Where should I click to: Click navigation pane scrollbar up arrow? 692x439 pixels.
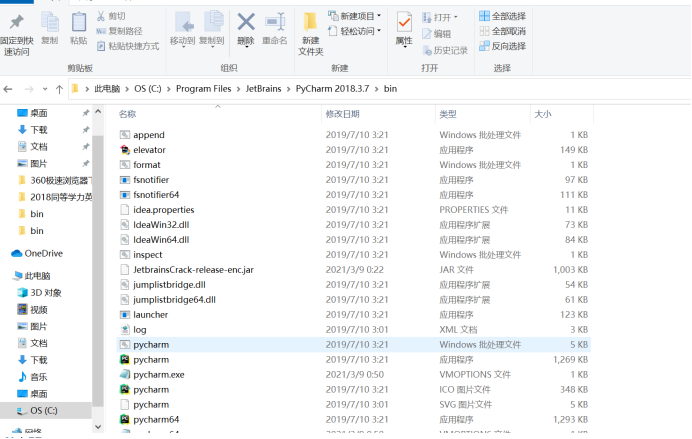[x=98, y=112]
